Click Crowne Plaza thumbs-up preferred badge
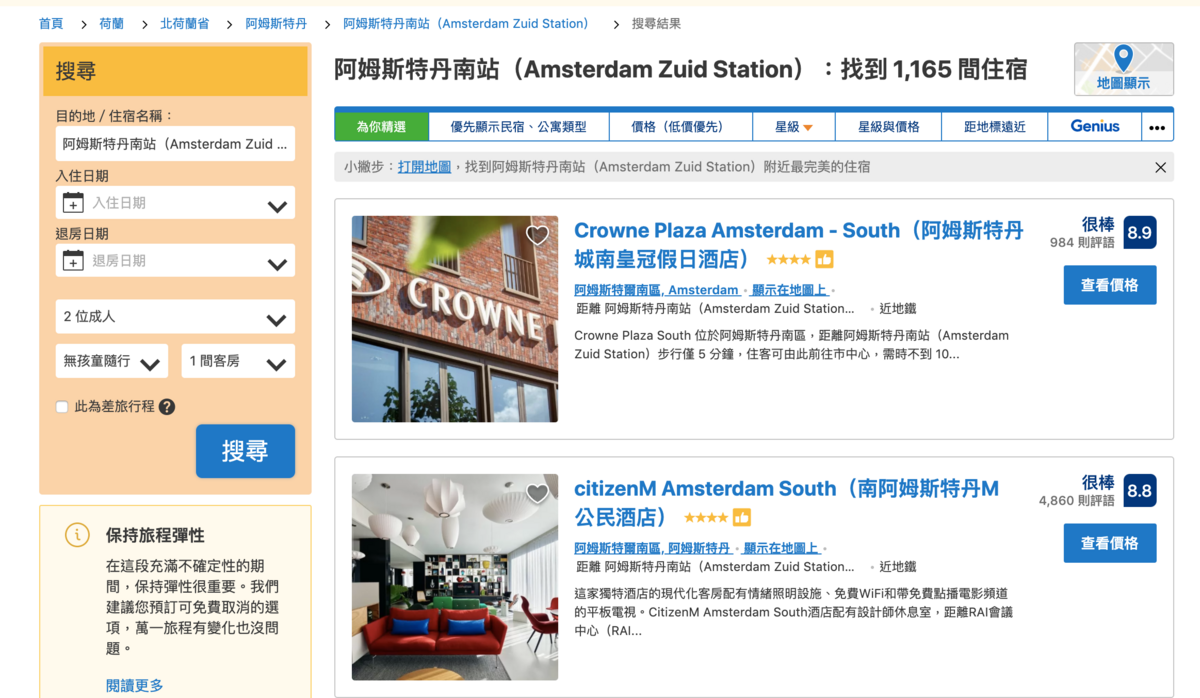 (x=824, y=260)
